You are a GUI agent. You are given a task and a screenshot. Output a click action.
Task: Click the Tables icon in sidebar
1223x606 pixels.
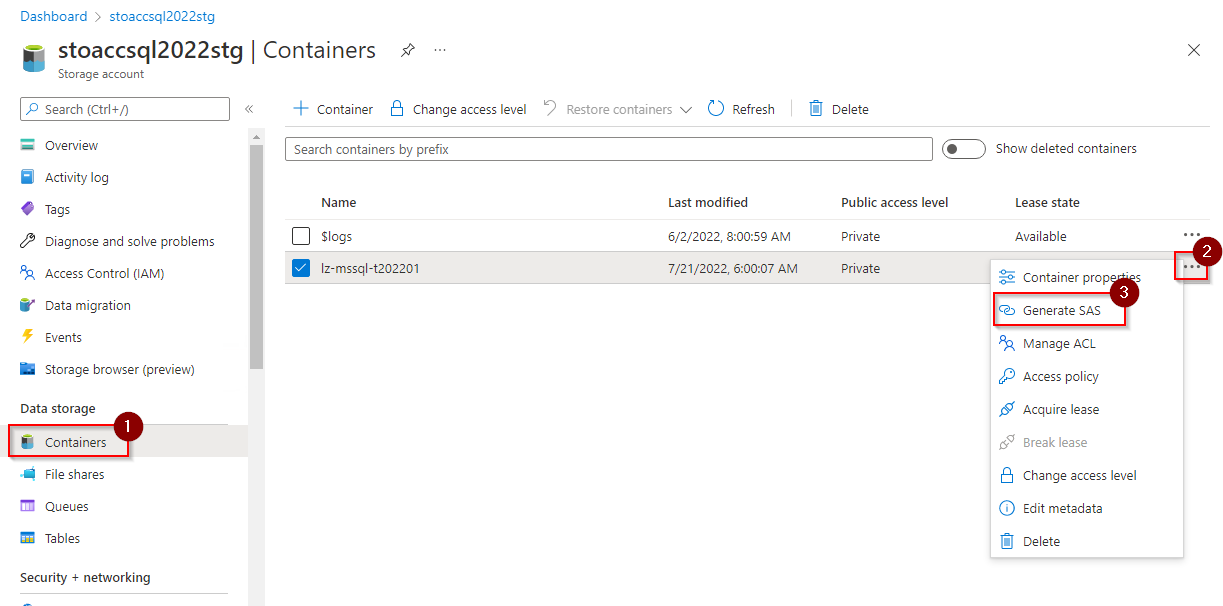coord(28,539)
